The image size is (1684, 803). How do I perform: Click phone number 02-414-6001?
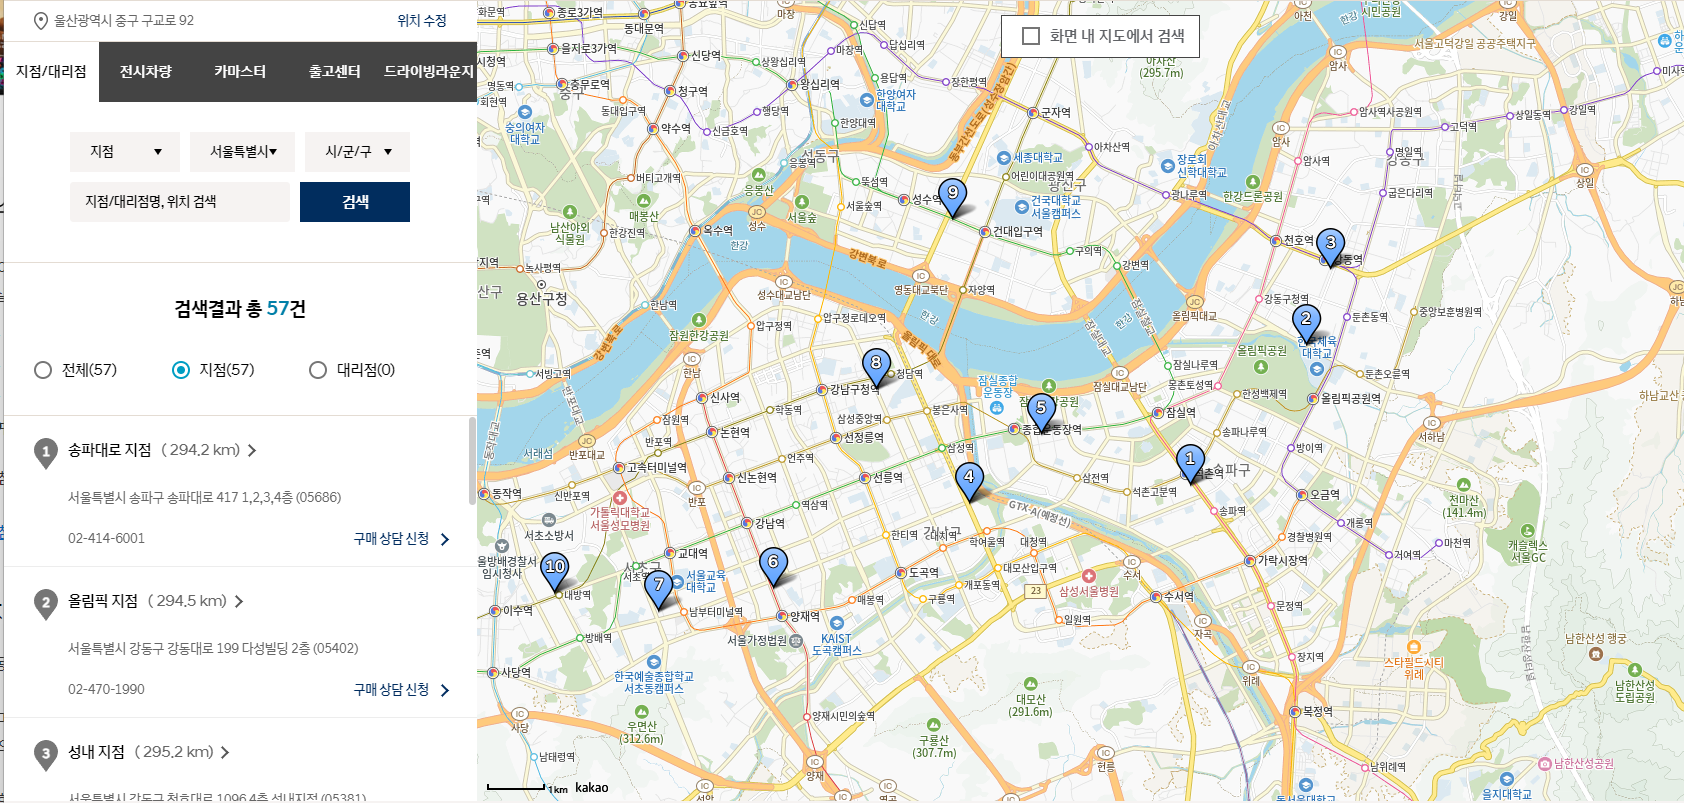coord(106,538)
